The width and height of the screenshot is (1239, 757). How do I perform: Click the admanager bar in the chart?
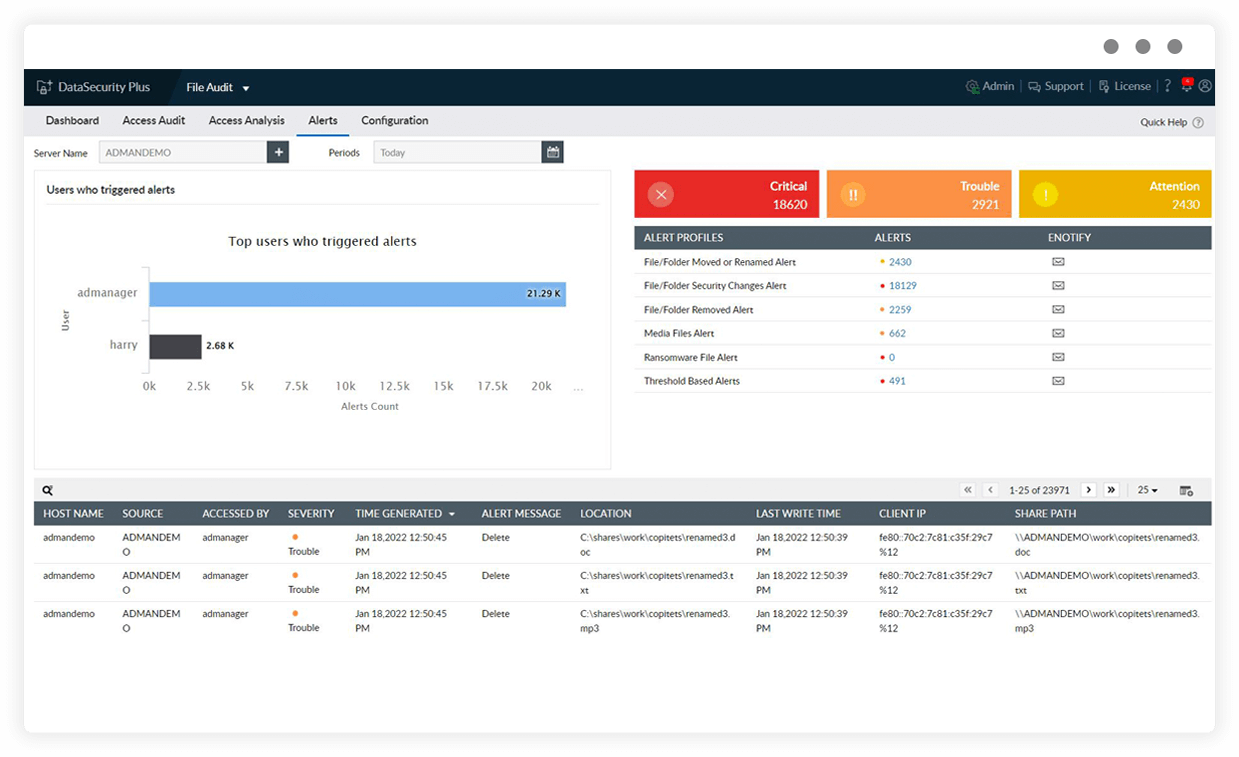click(x=355, y=294)
